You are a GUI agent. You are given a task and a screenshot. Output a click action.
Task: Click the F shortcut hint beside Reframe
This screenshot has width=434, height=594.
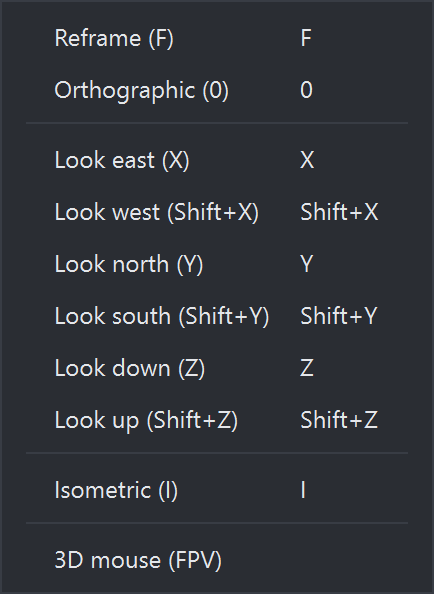[306, 38]
